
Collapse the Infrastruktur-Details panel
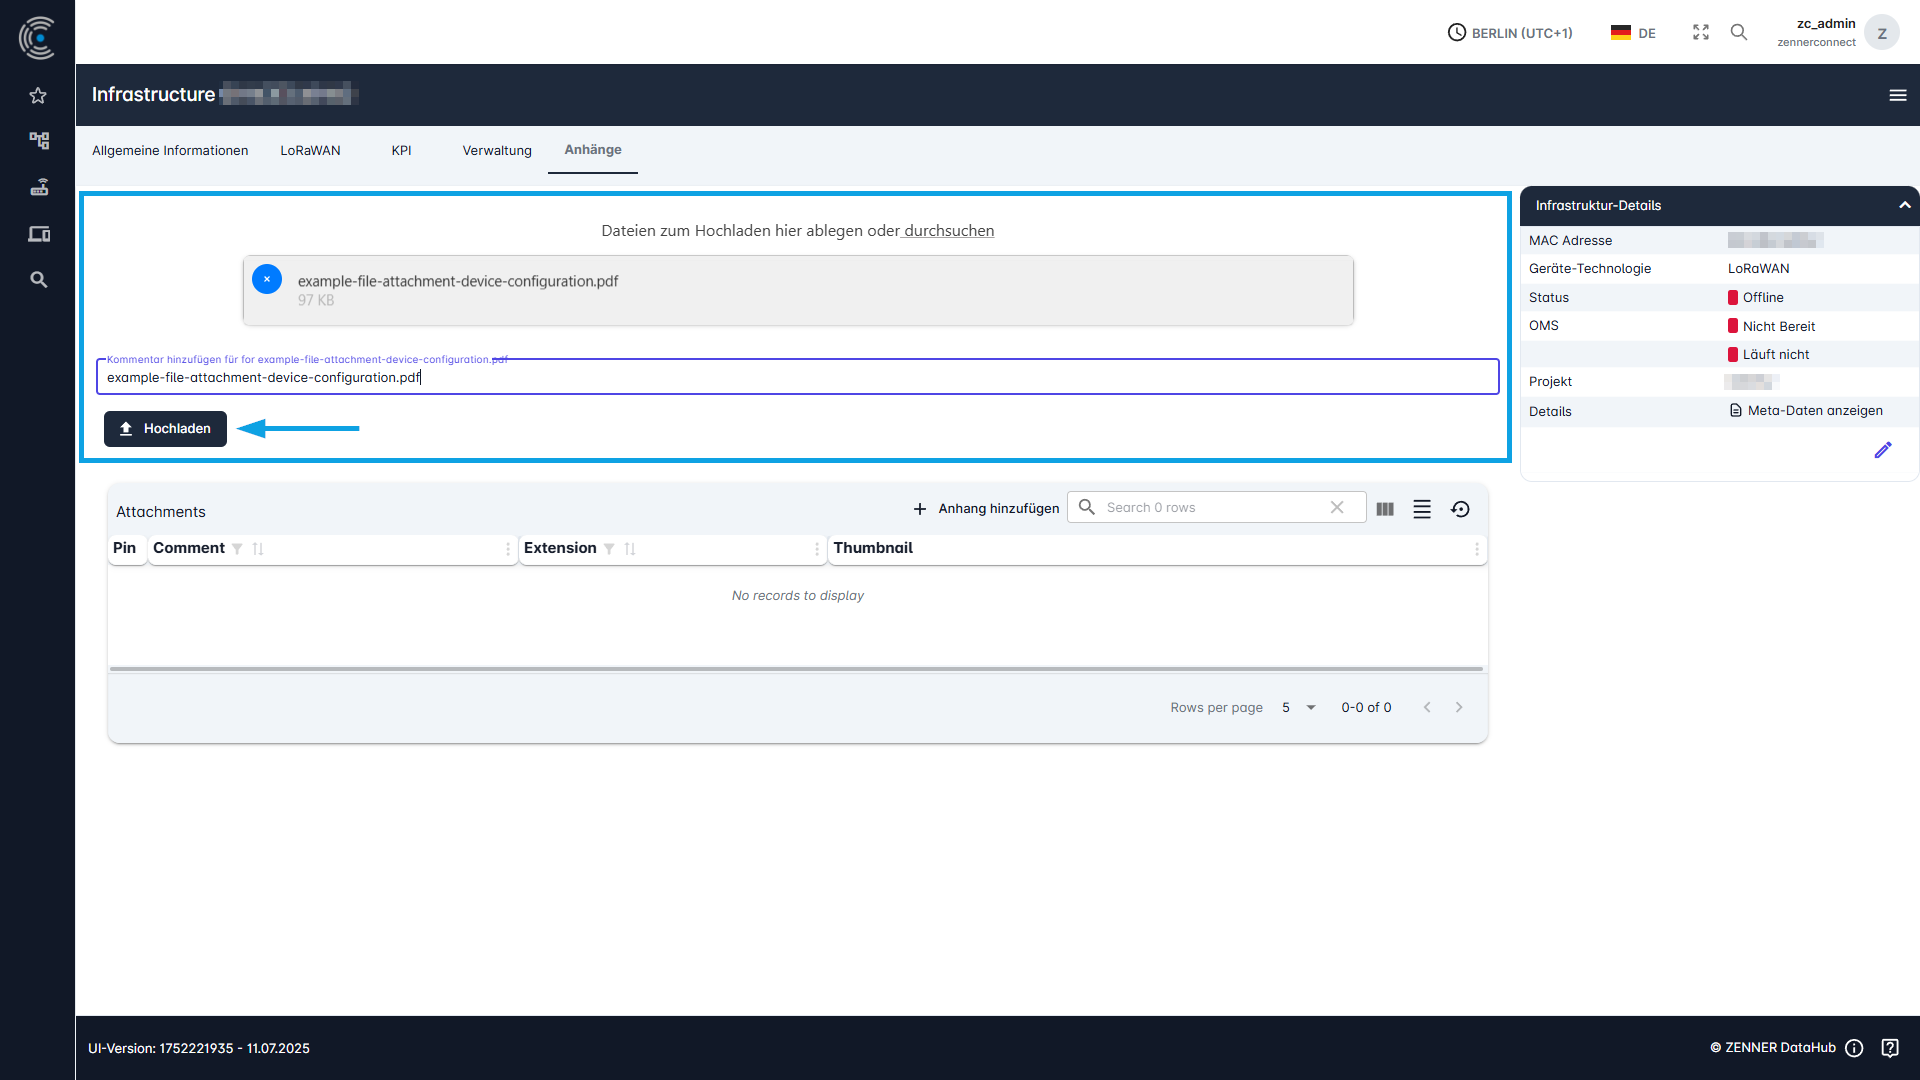click(x=1904, y=205)
